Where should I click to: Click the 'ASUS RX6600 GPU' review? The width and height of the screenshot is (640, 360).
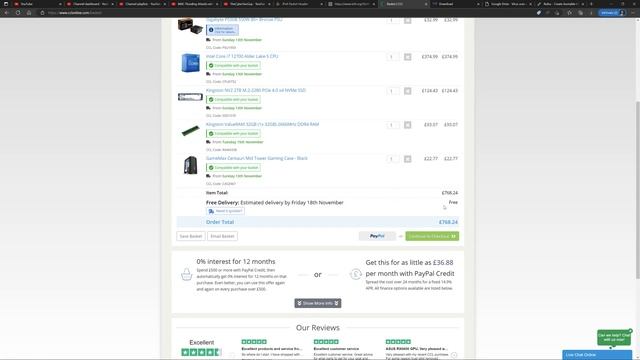(416, 349)
